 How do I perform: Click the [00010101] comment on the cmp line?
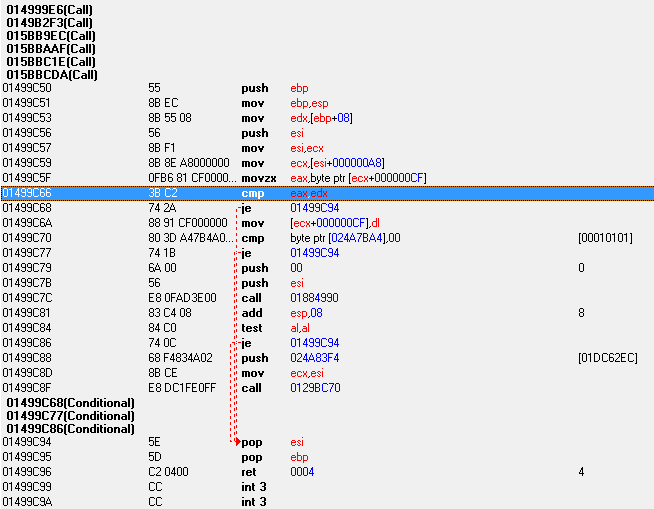click(604, 238)
